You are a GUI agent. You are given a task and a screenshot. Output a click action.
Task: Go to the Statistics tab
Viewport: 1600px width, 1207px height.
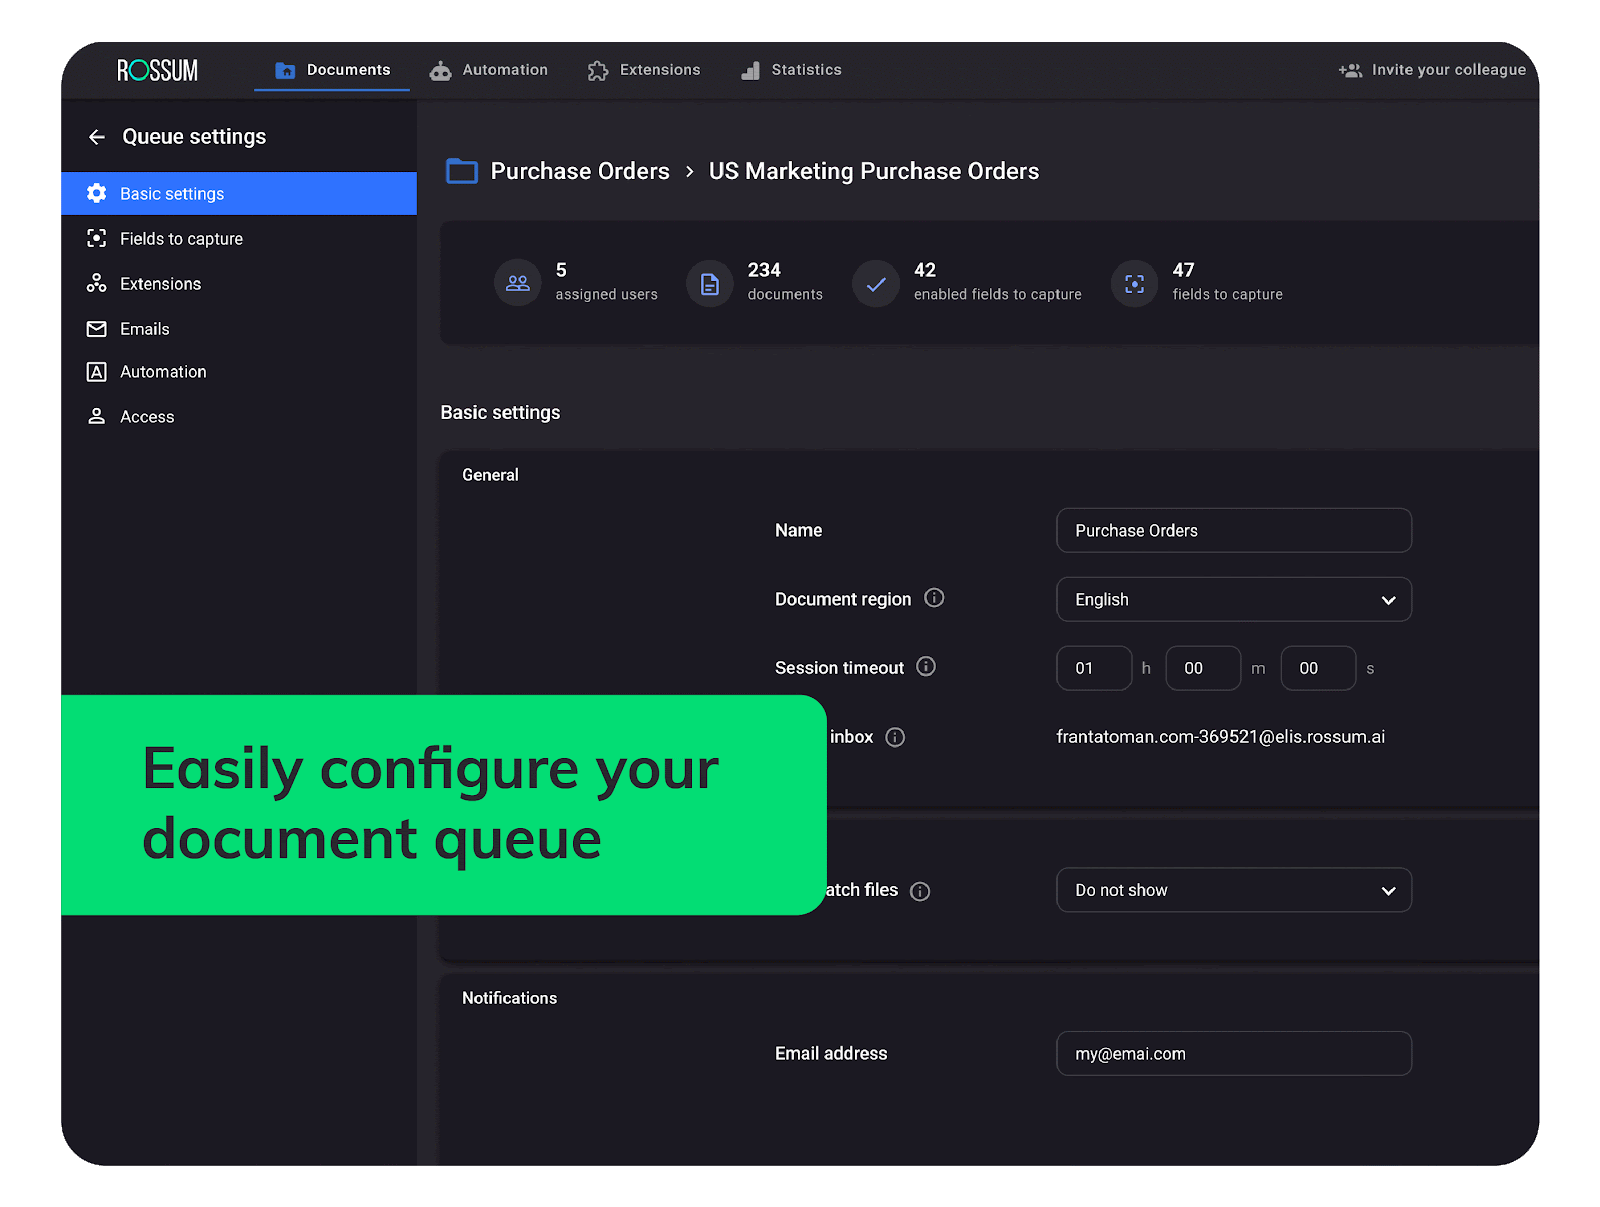791,70
